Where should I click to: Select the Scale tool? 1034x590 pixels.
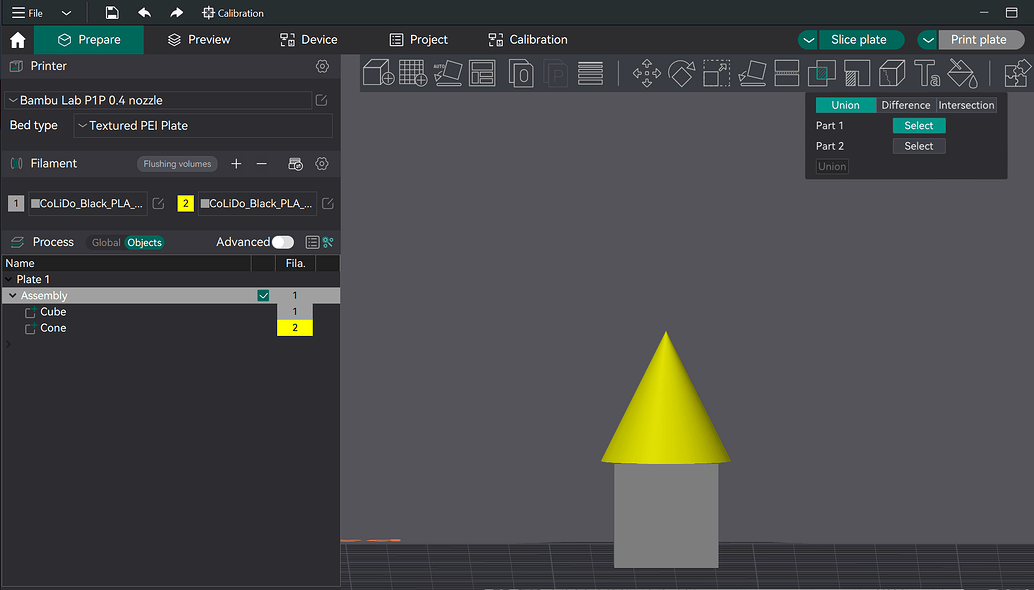click(716, 73)
